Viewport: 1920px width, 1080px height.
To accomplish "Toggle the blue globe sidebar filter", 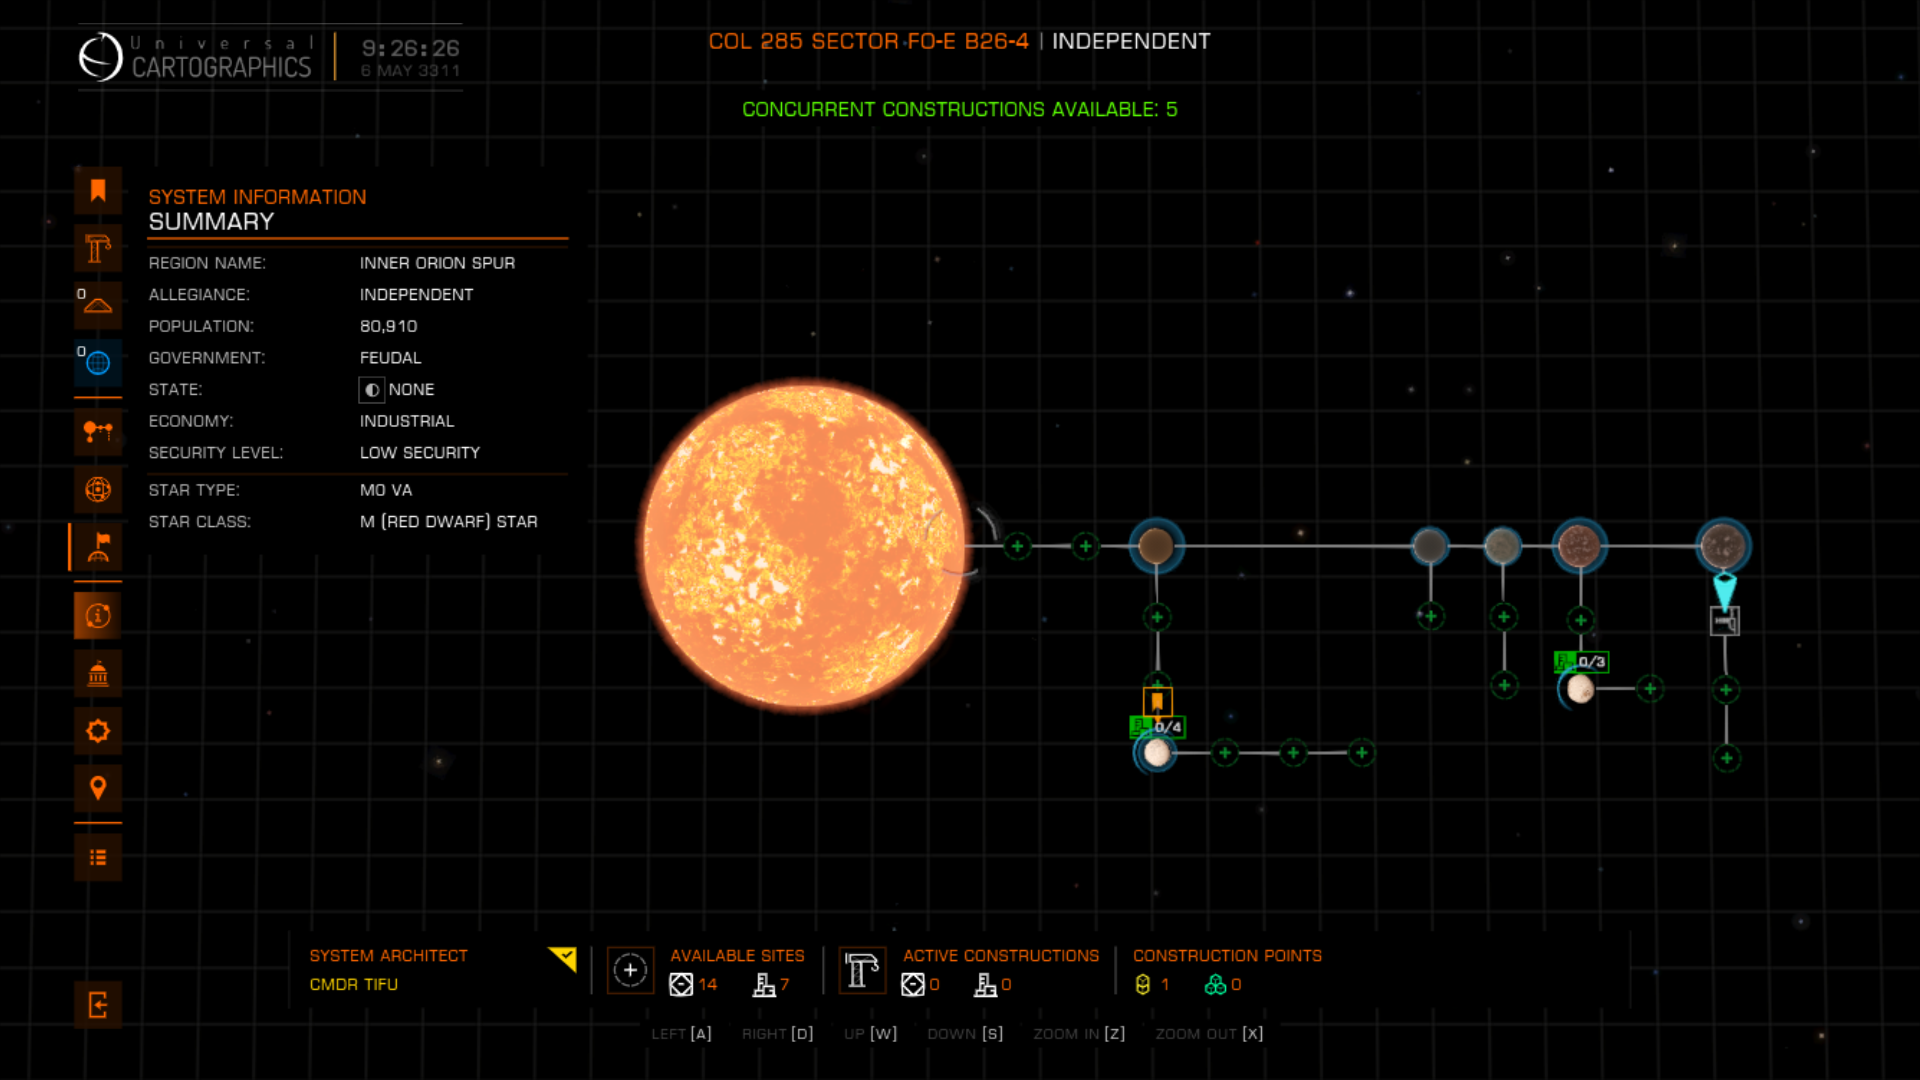I will [98, 363].
